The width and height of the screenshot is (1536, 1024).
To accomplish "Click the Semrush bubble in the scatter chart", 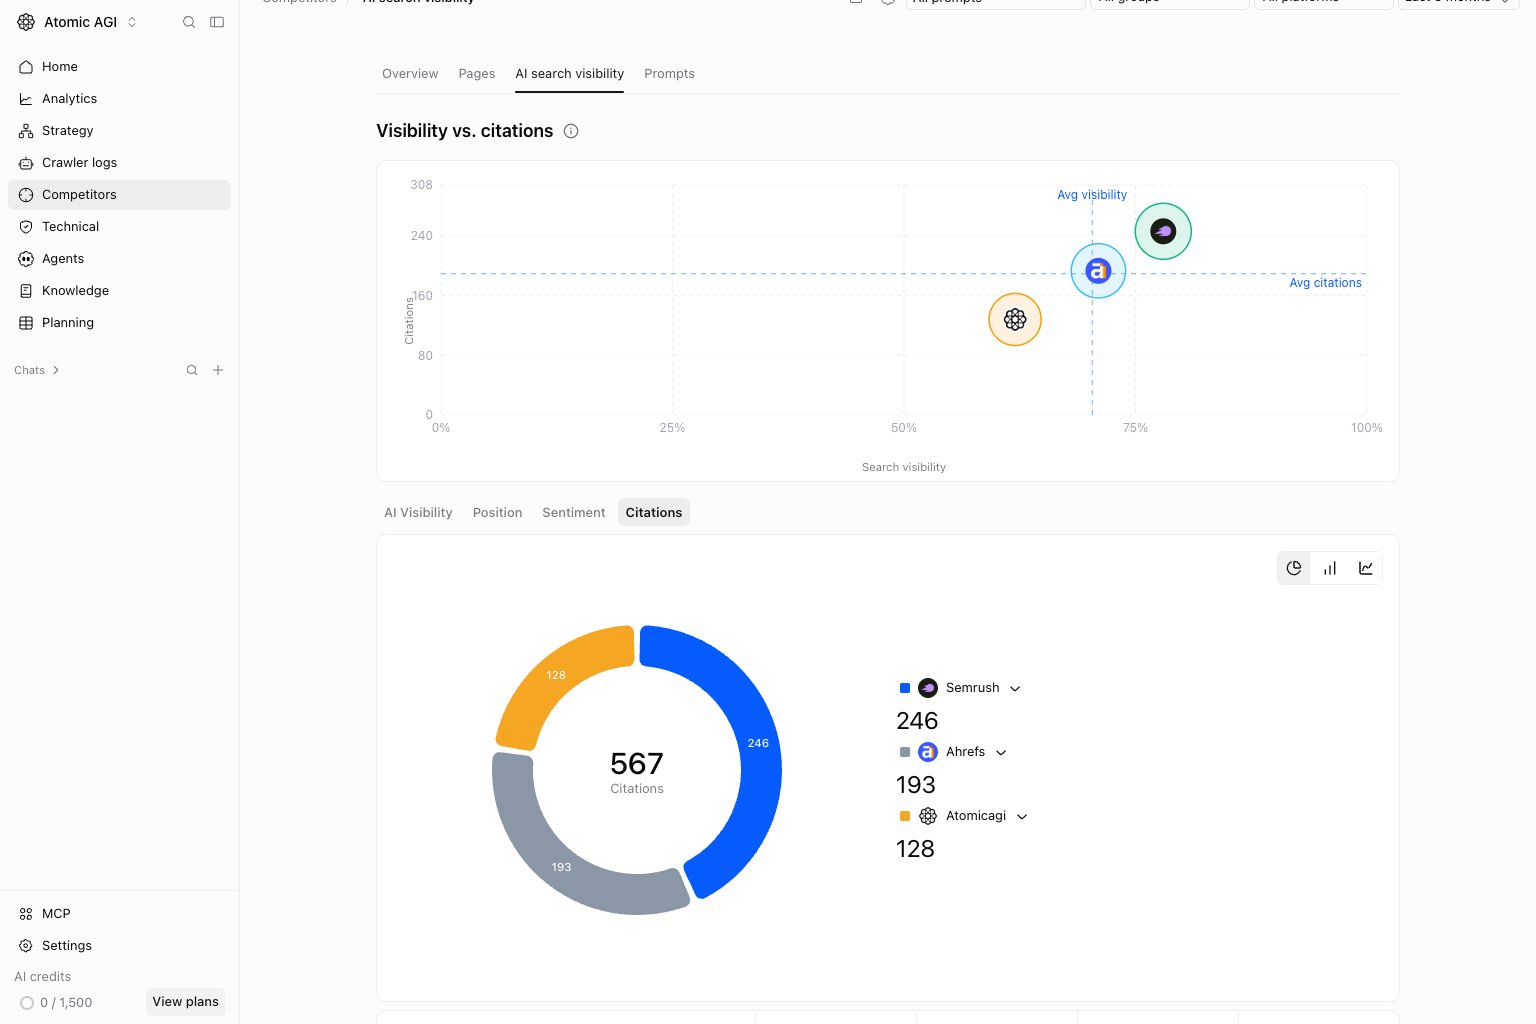I will pyautogui.click(x=1163, y=231).
